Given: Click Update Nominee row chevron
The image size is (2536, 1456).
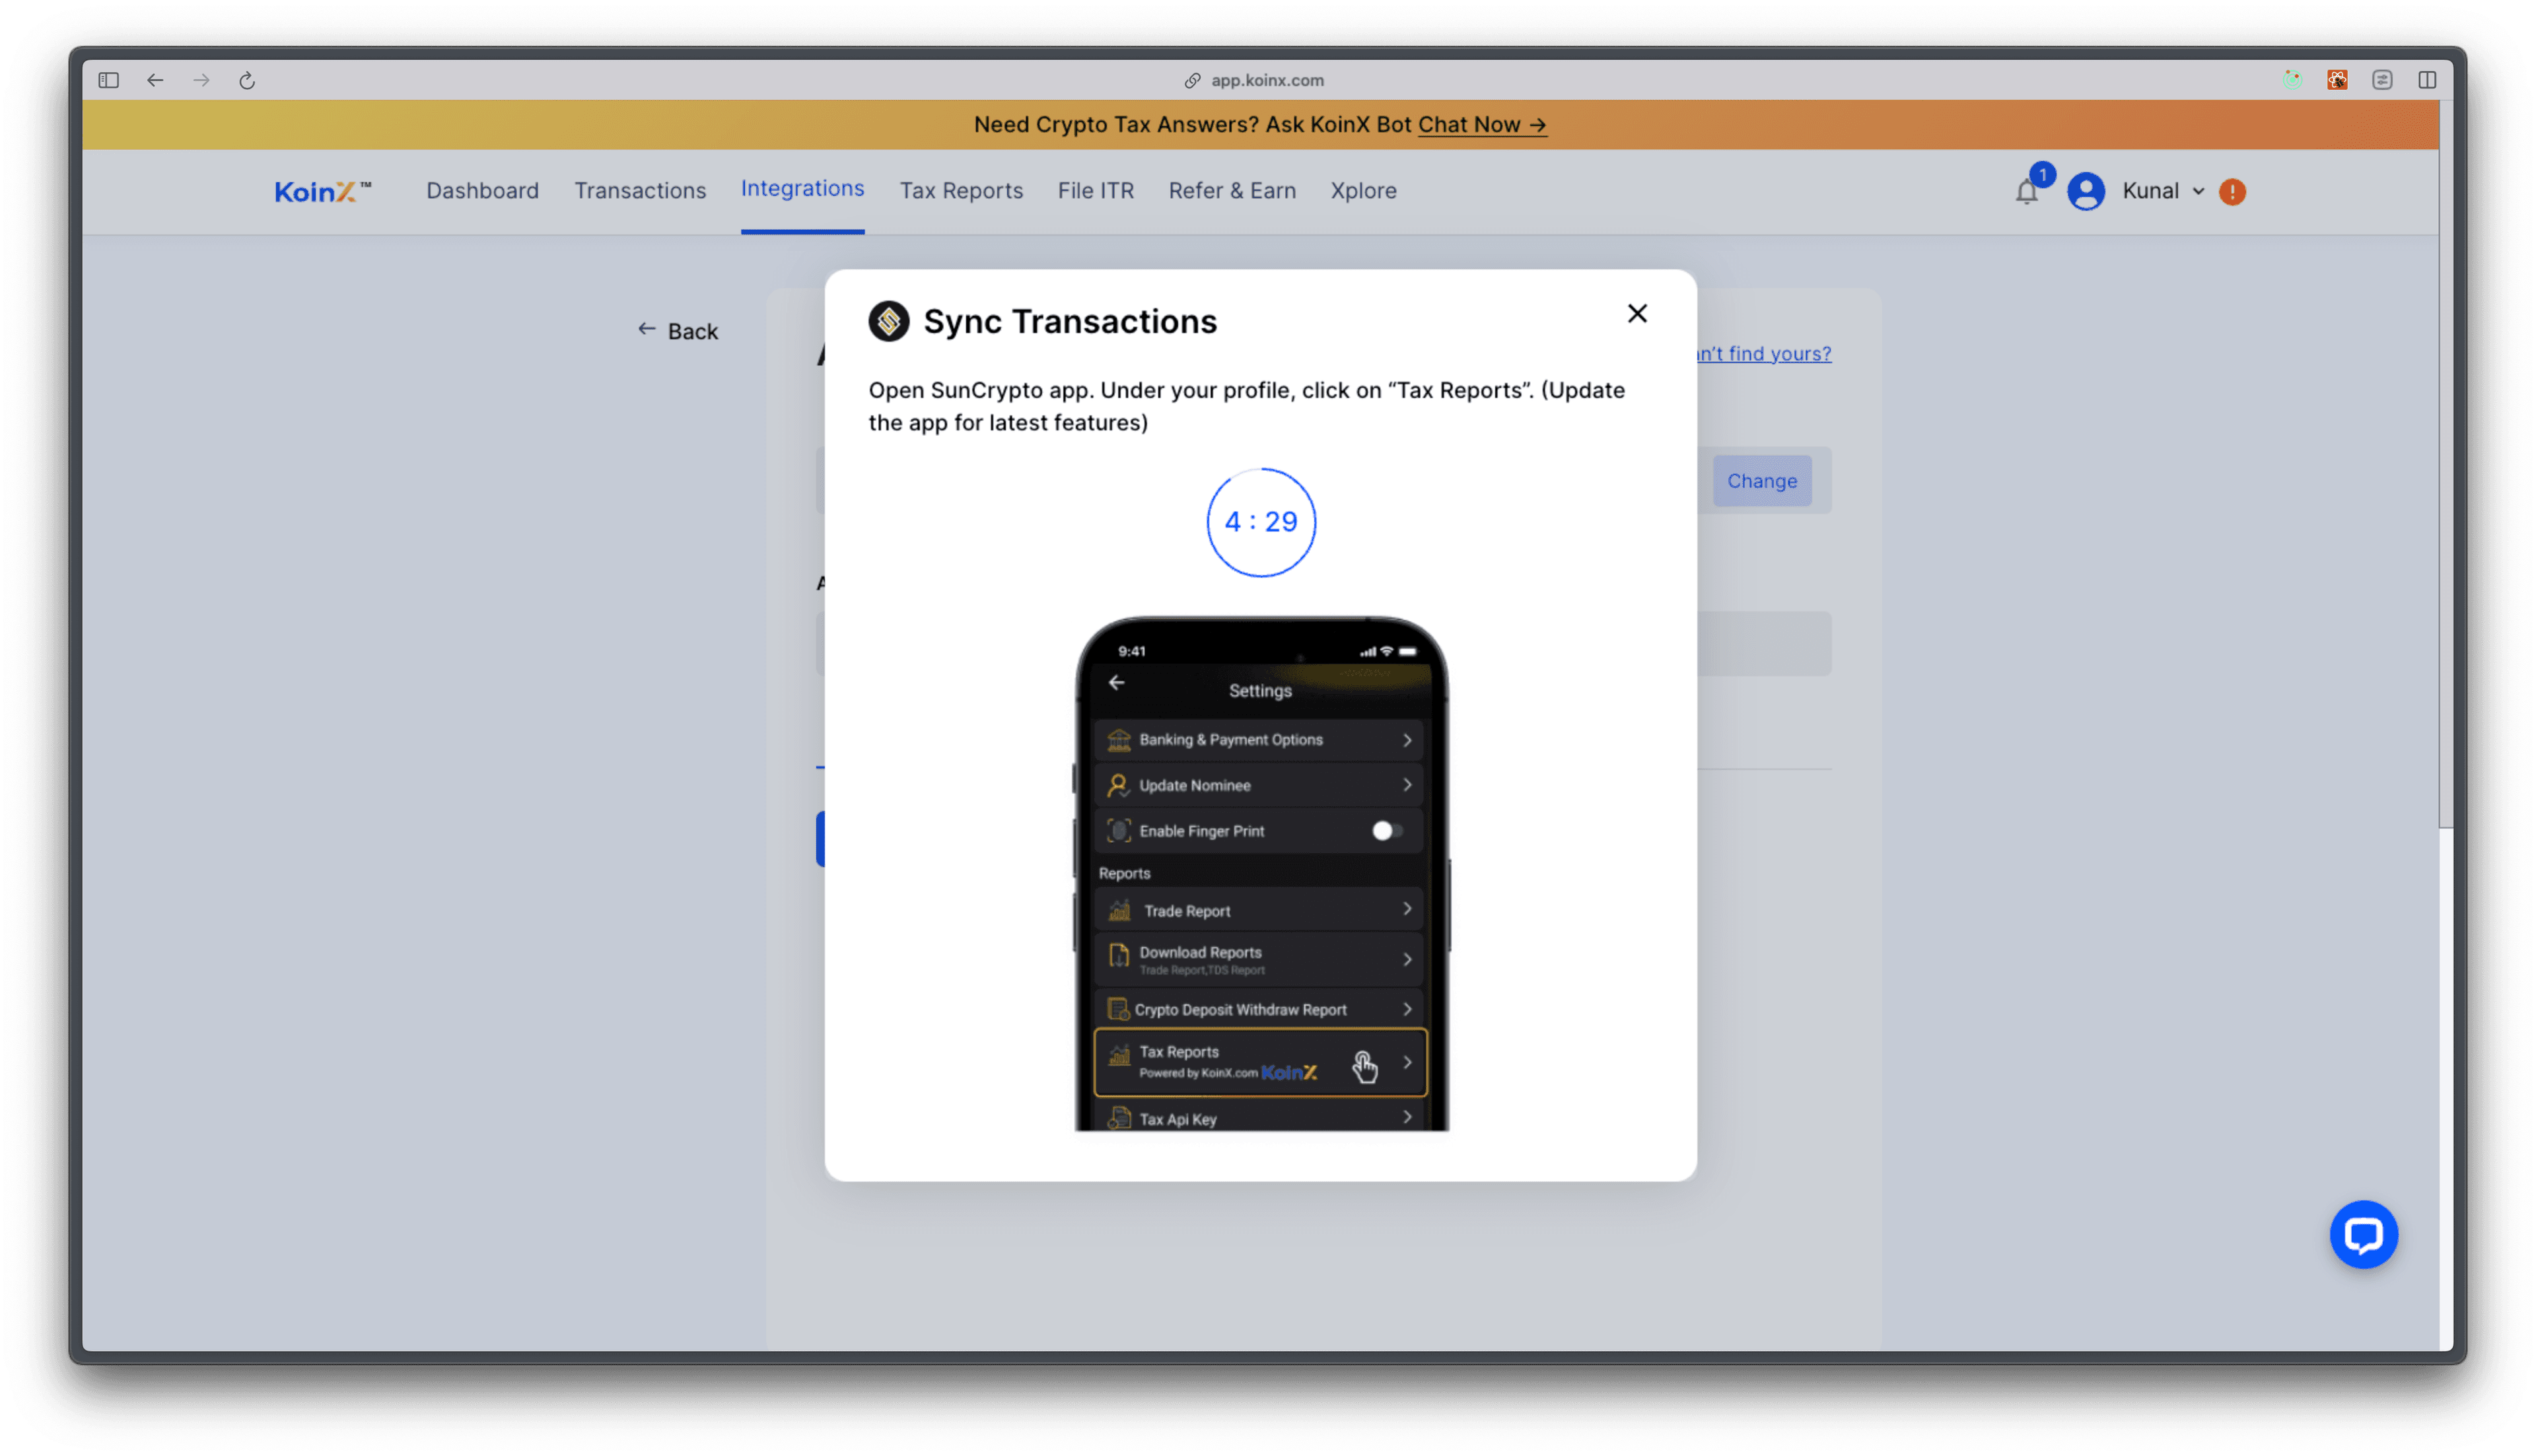Looking at the screenshot, I should (1407, 785).
